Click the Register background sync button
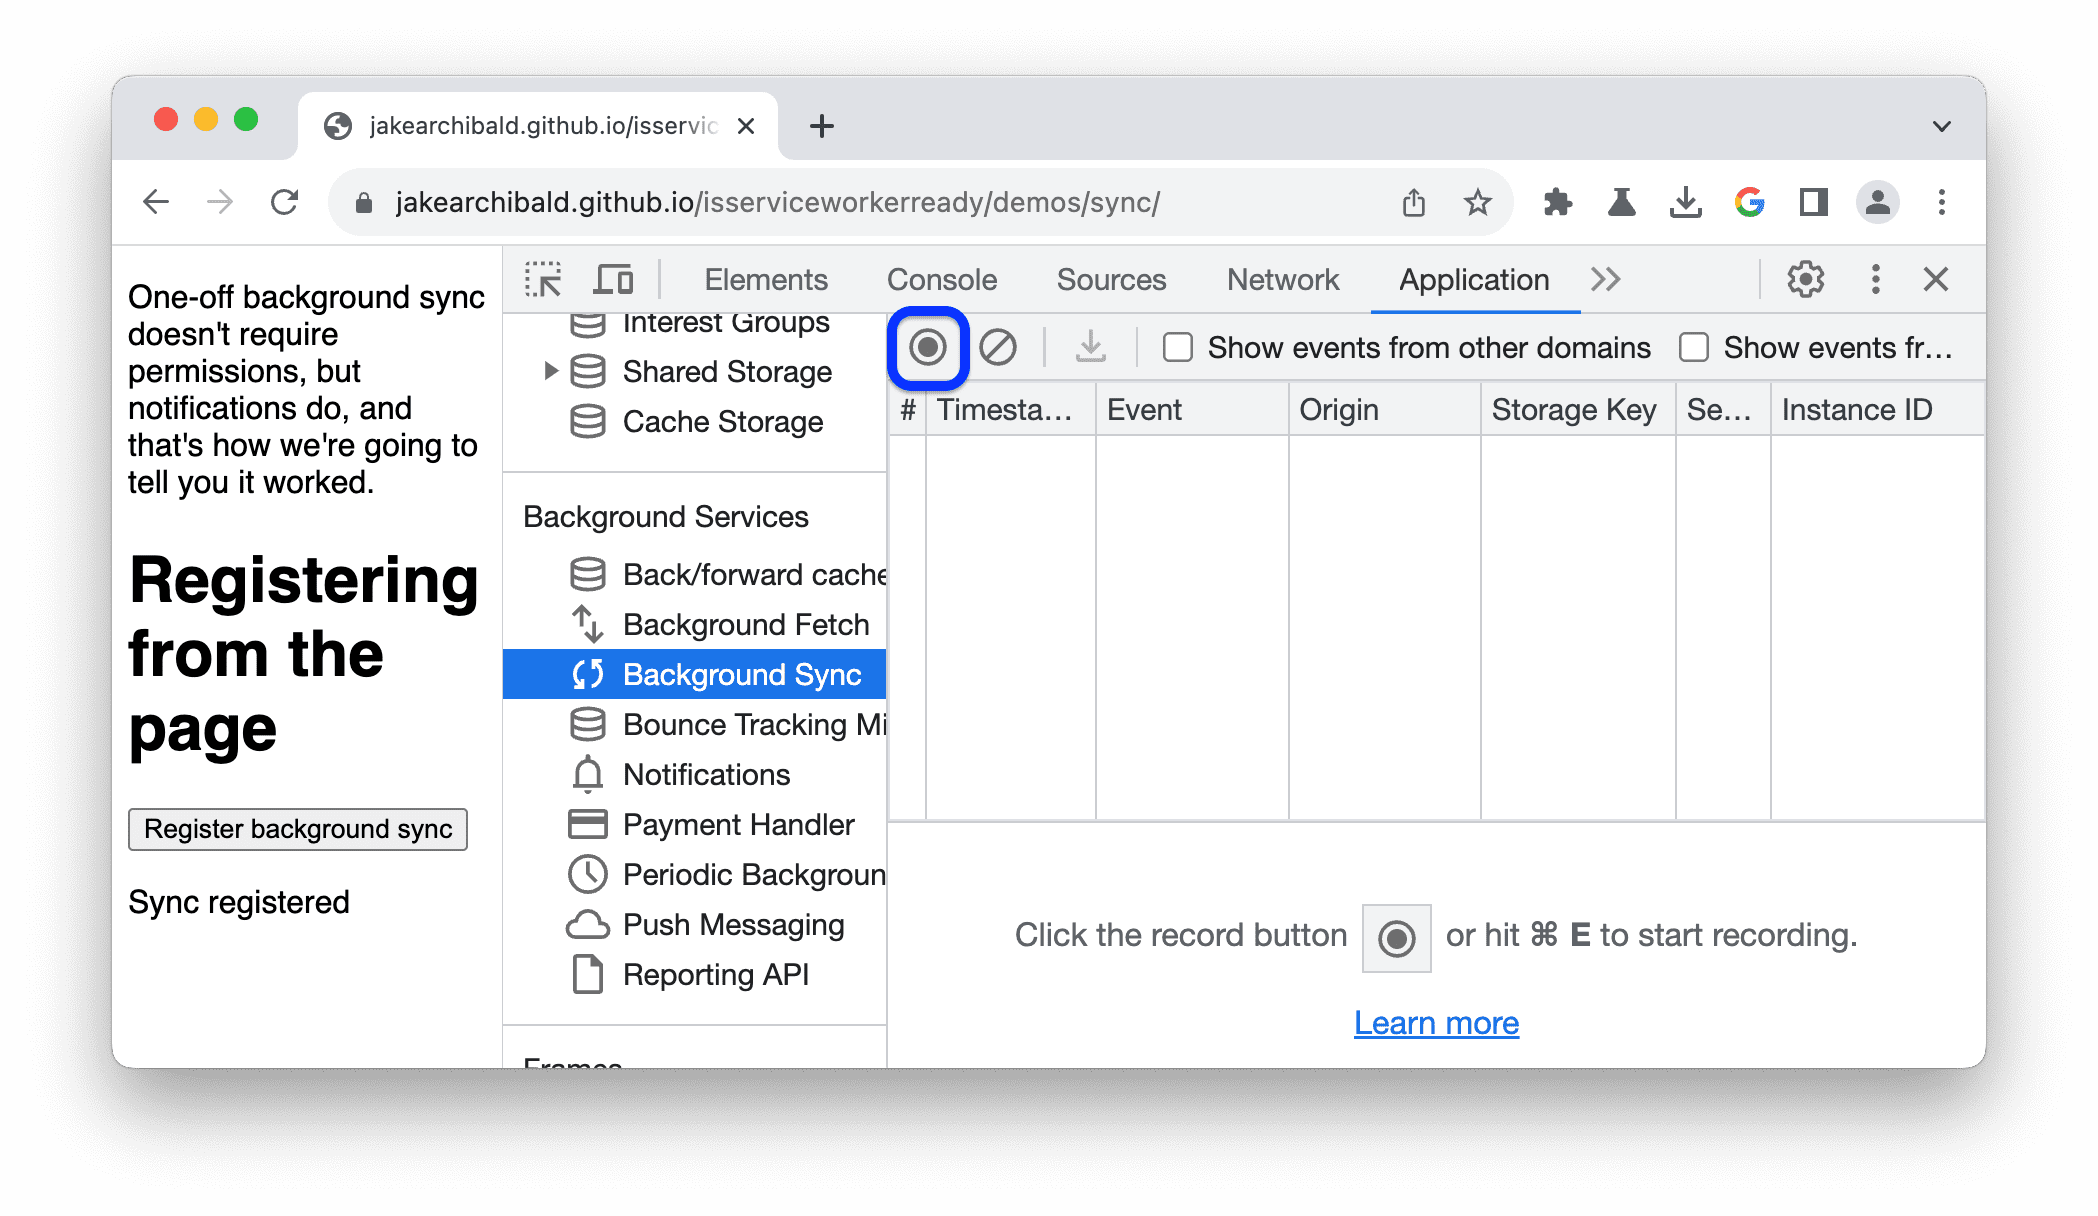This screenshot has width=2098, height=1216. pos(298,828)
